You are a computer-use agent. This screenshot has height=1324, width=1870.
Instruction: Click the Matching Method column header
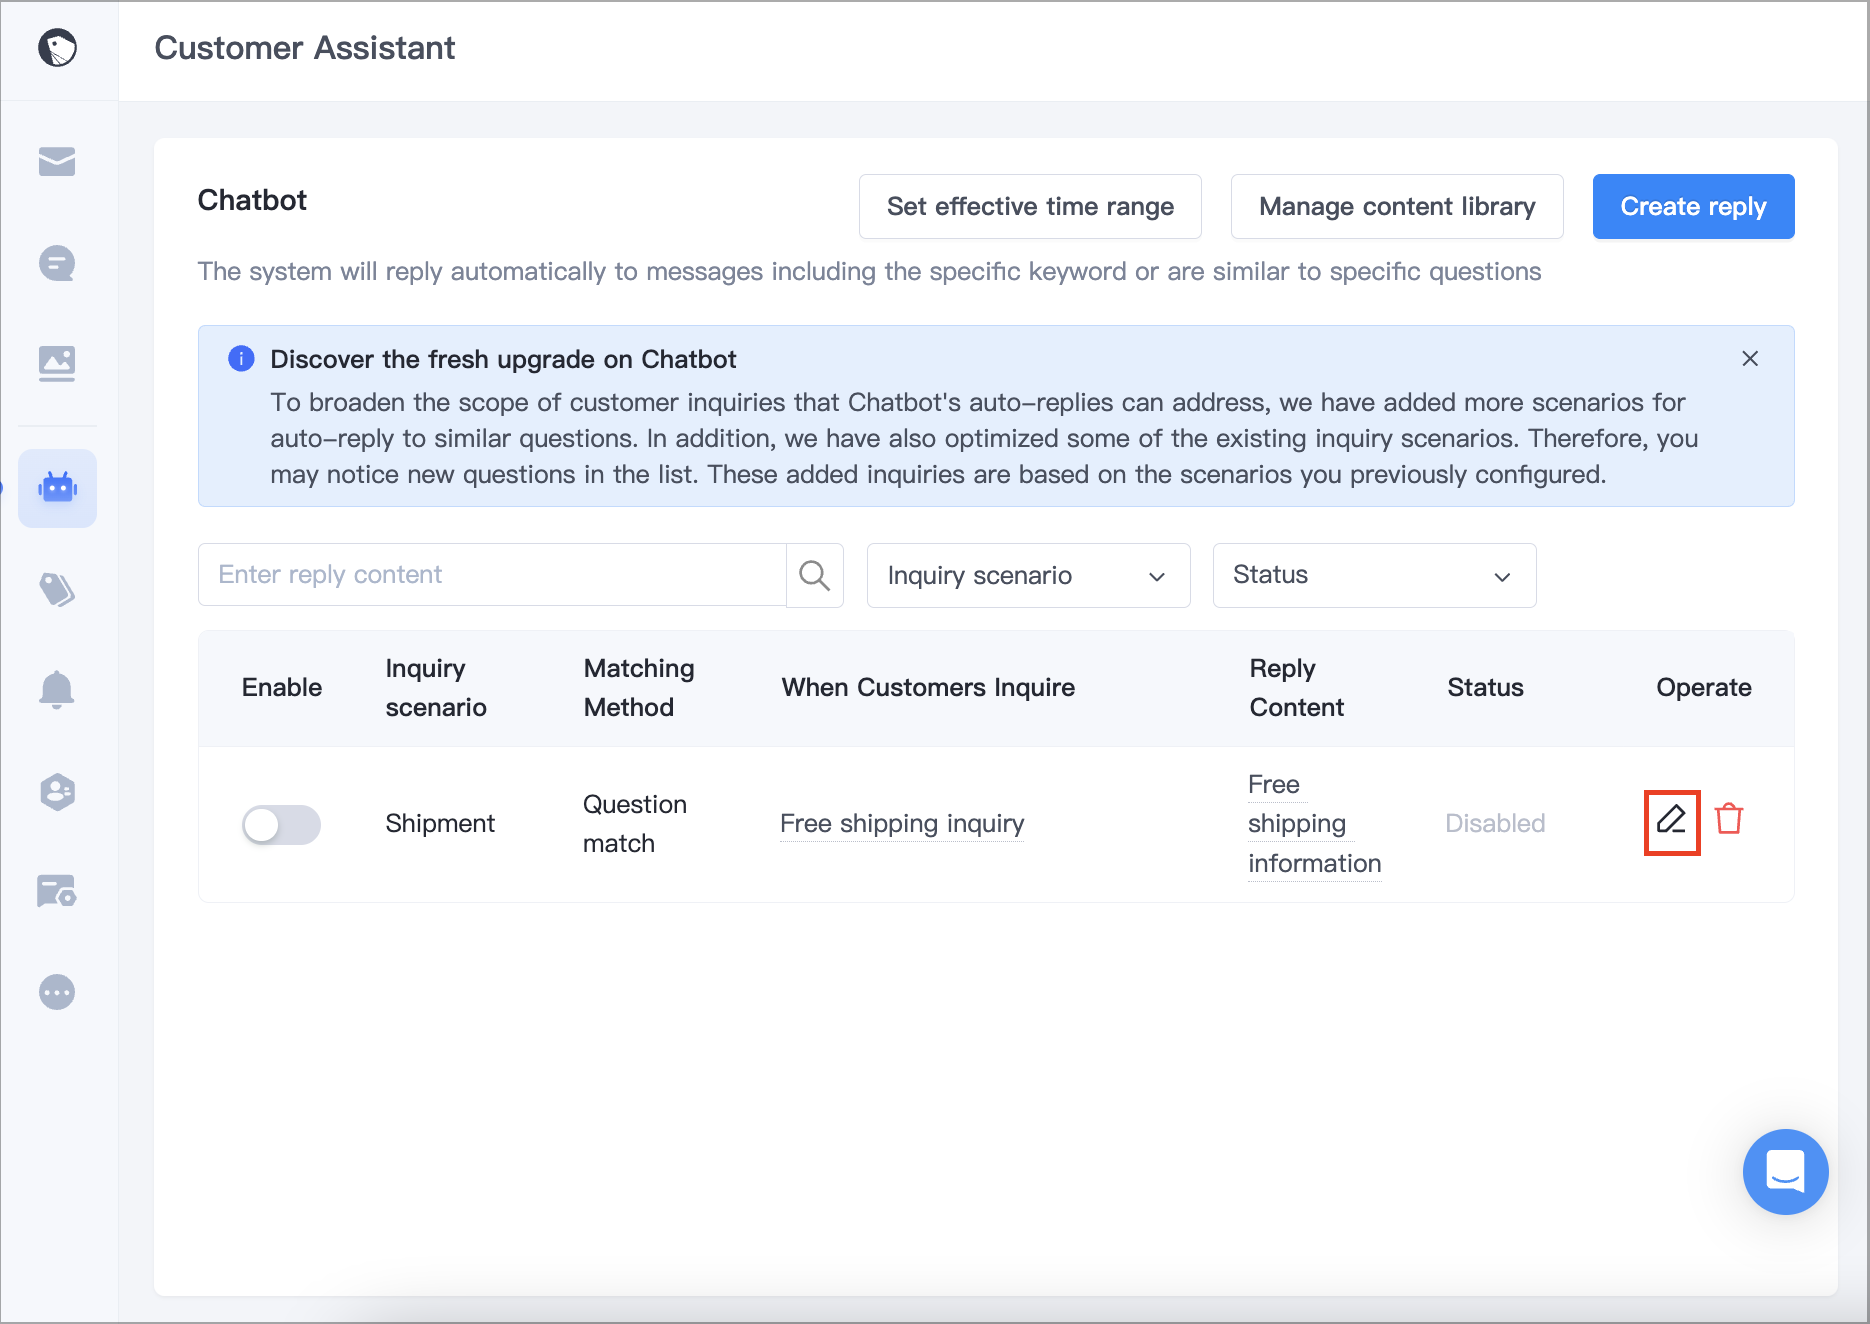639,687
